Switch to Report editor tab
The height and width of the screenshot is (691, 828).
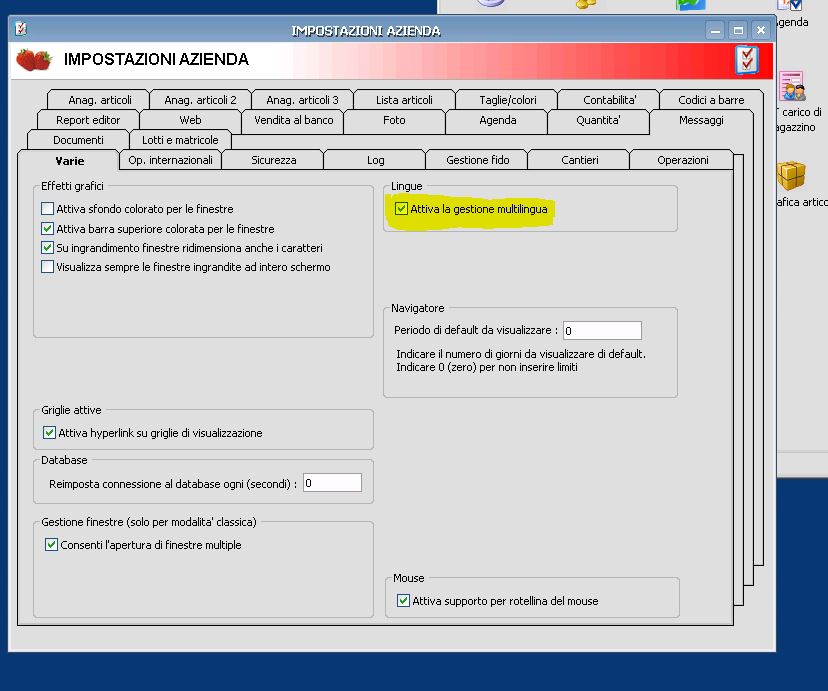click(88, 120)
